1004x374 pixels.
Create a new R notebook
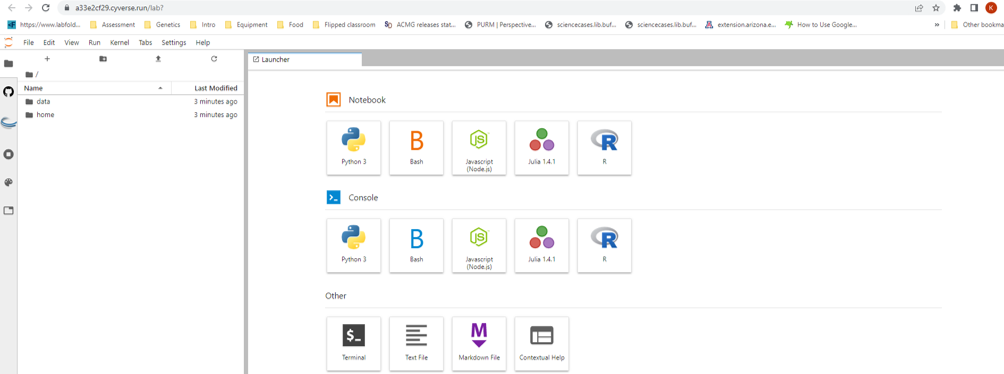[604, 147]
